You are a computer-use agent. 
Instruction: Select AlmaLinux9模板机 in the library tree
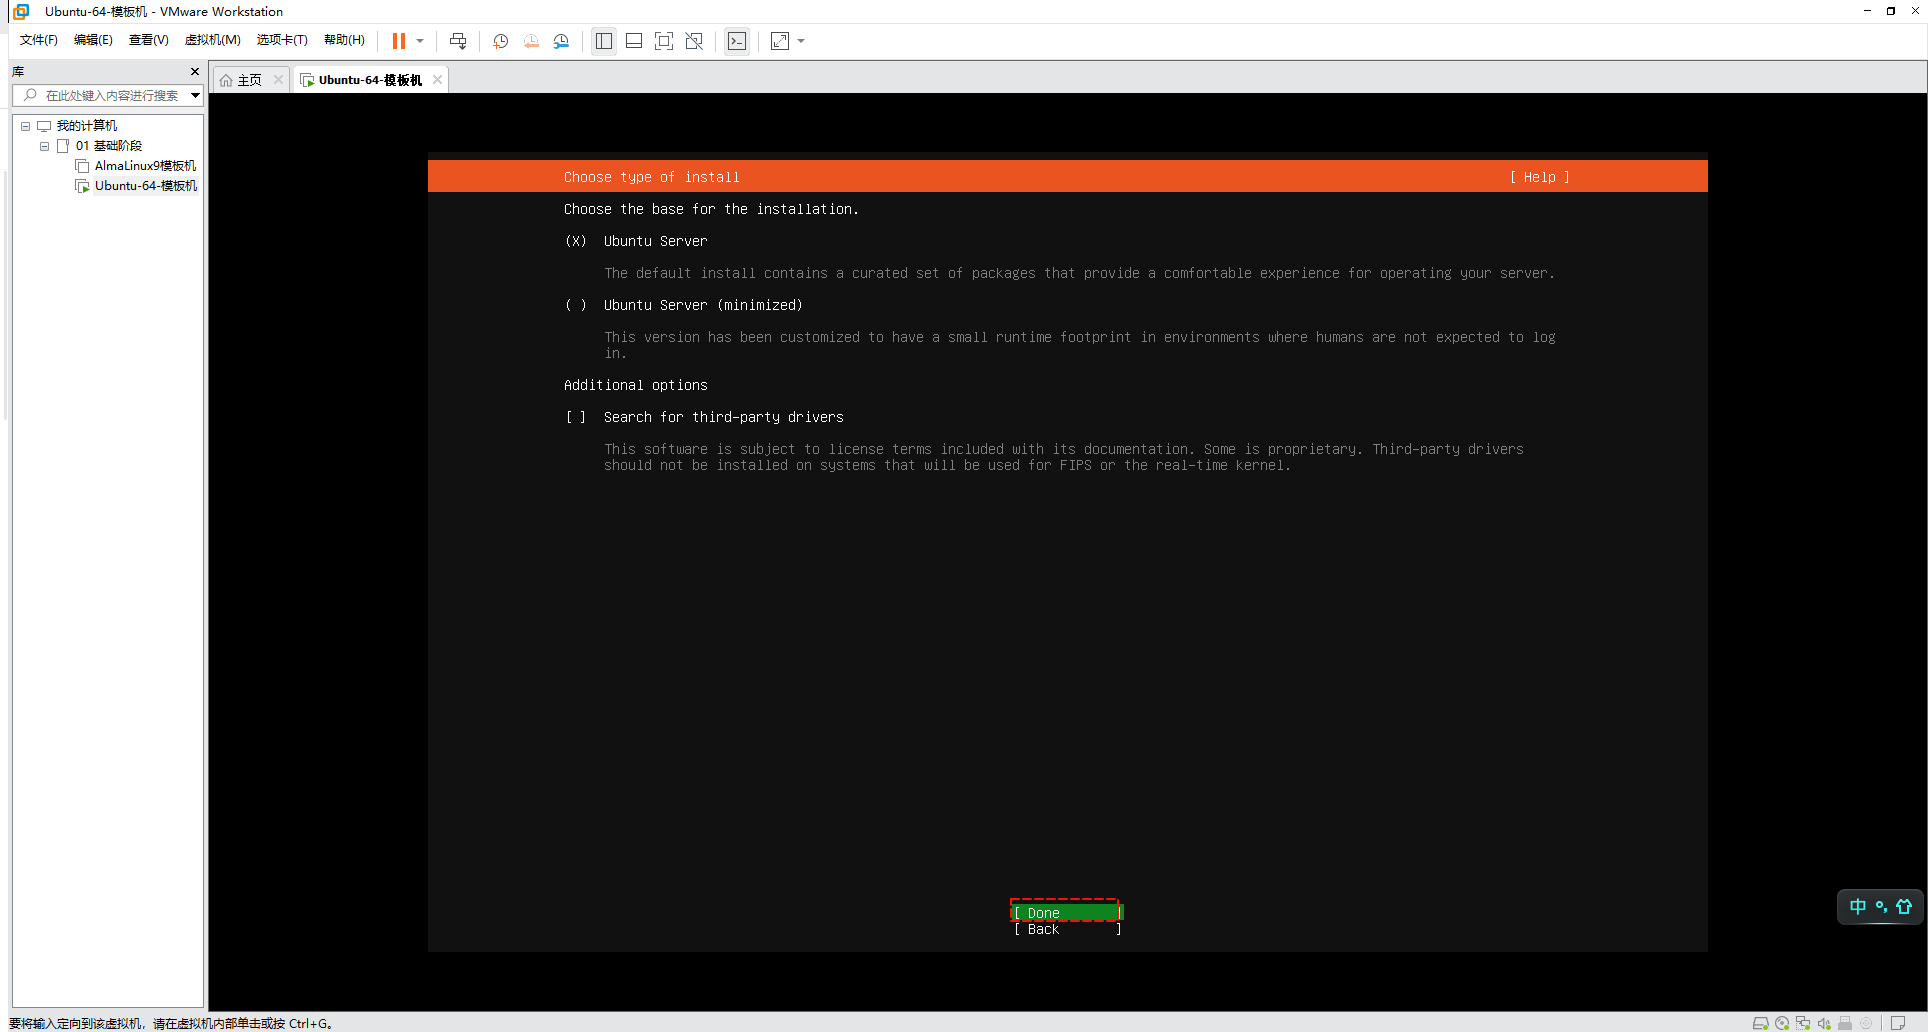point(145,166)
